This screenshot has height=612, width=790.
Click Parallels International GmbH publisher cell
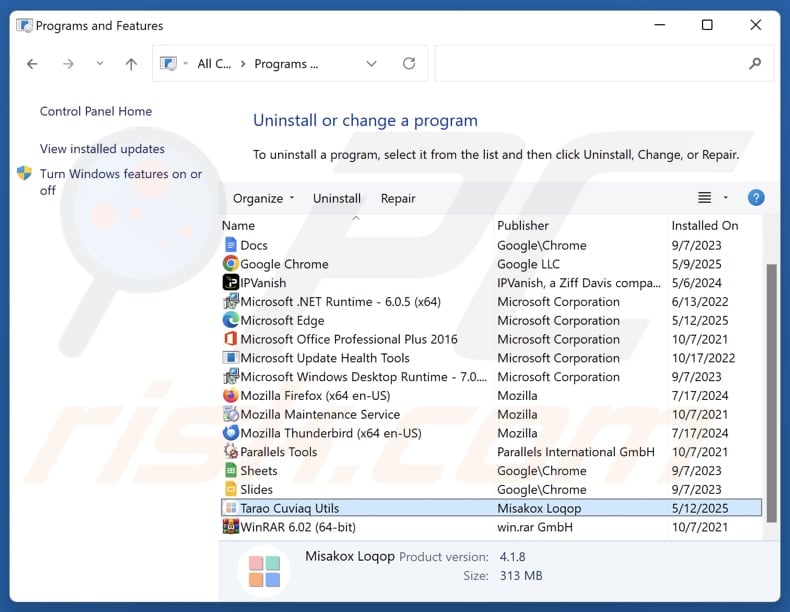coord(576,452)
